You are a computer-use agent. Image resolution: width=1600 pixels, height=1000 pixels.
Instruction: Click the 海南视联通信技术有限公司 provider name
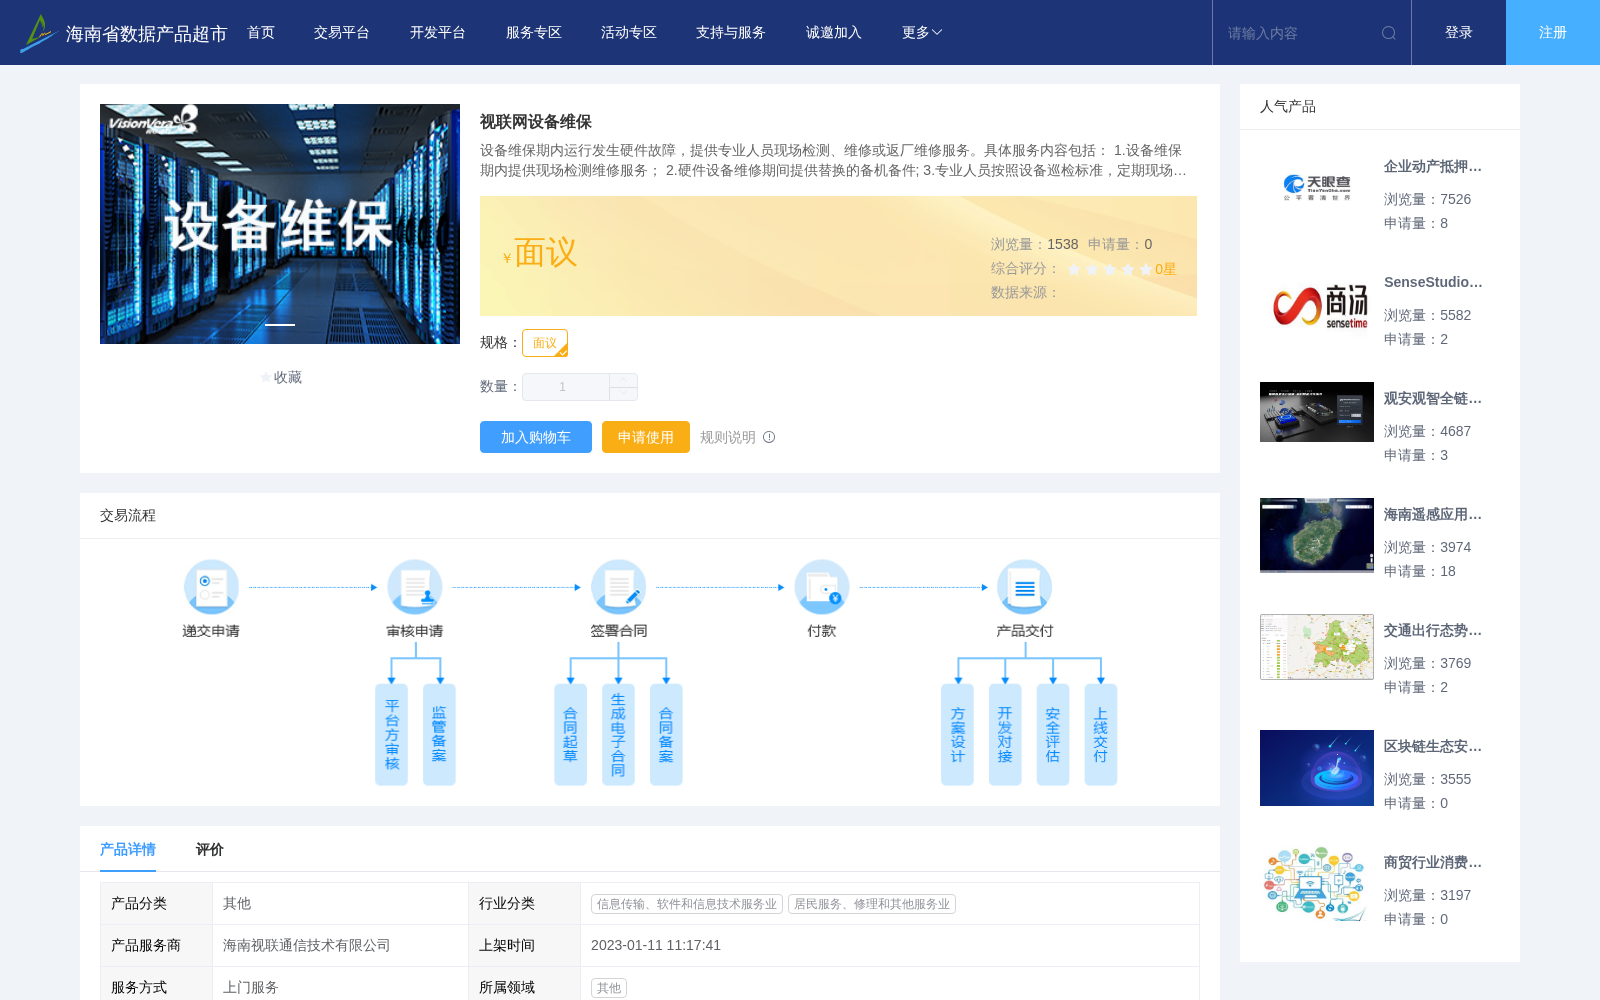(307, 945)
